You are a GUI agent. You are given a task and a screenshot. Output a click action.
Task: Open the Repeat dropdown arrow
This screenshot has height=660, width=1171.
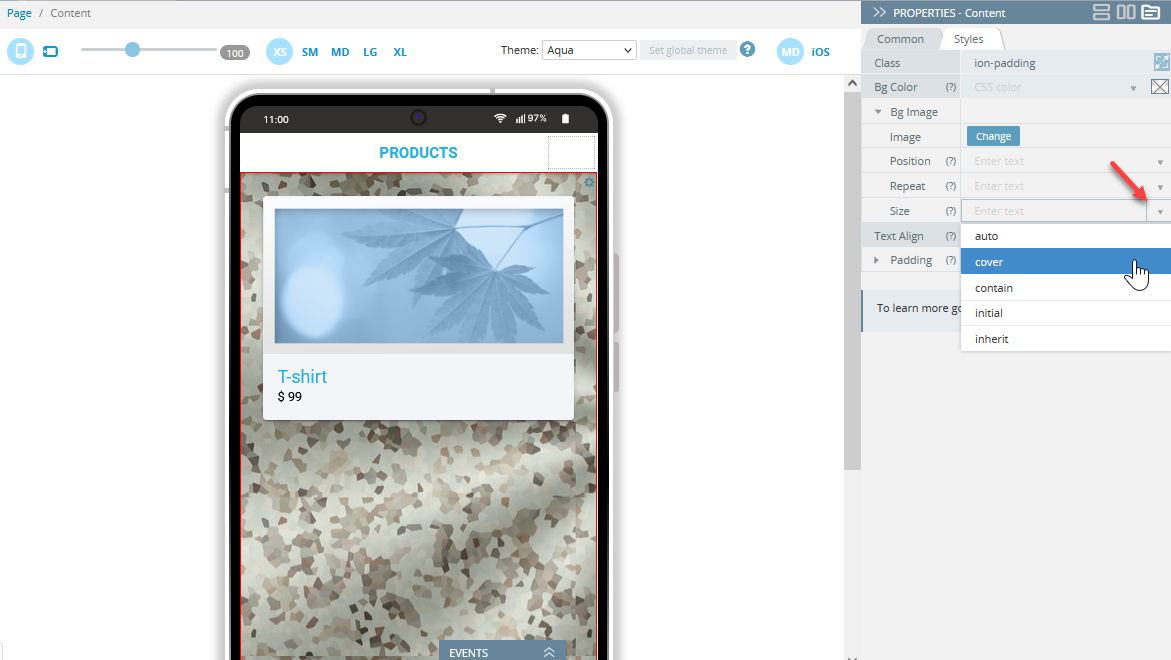(x=1160, y=187)
